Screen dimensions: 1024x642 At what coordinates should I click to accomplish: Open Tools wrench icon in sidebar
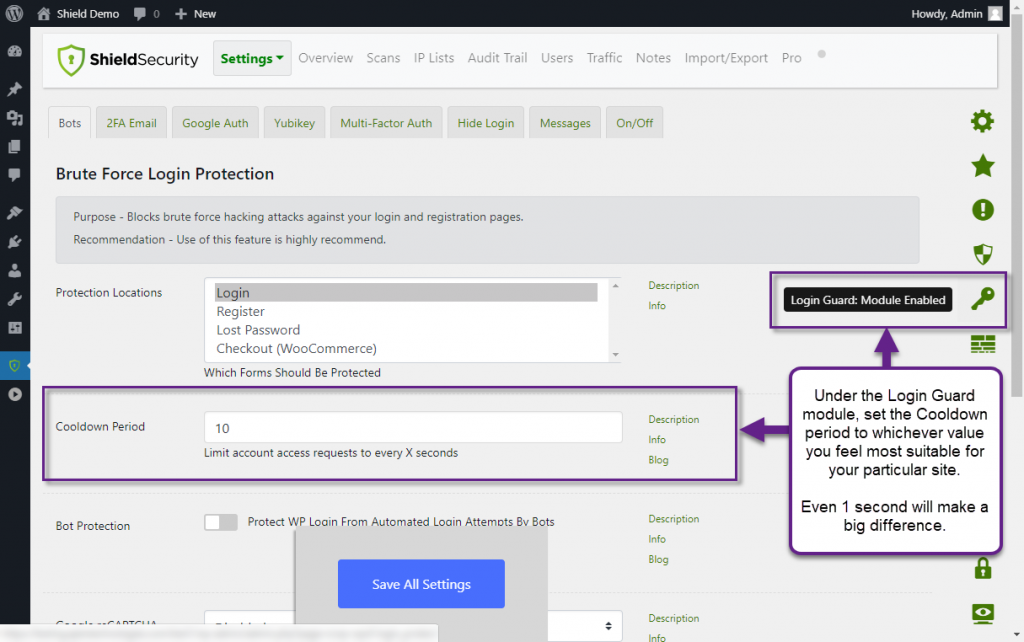tap(14, 299)
